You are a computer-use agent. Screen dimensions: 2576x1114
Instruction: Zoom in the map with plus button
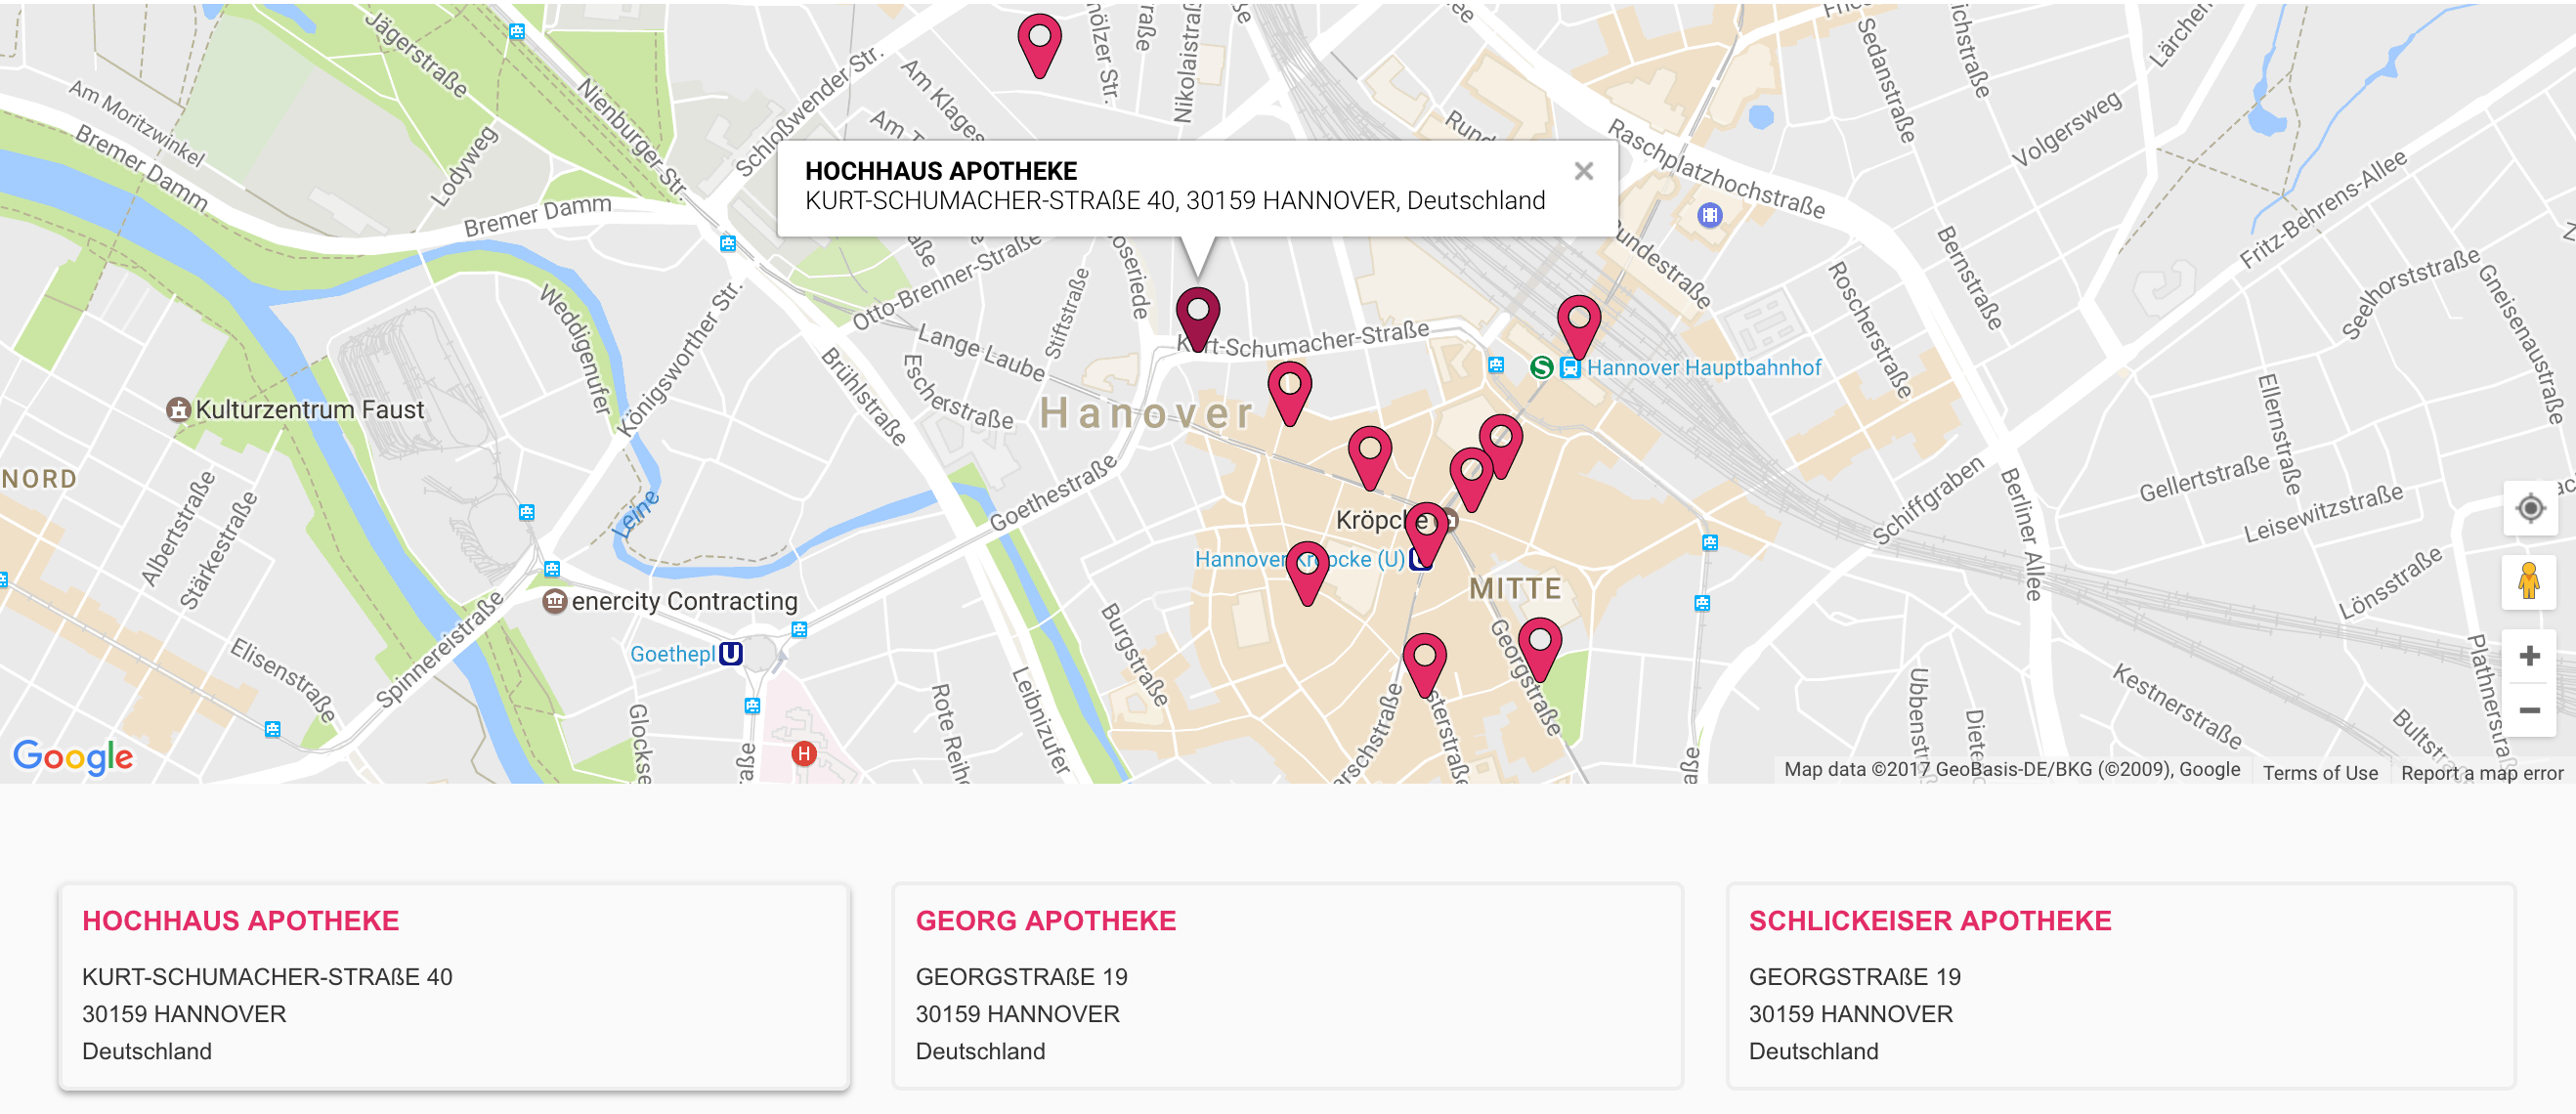pos(2529,656)
